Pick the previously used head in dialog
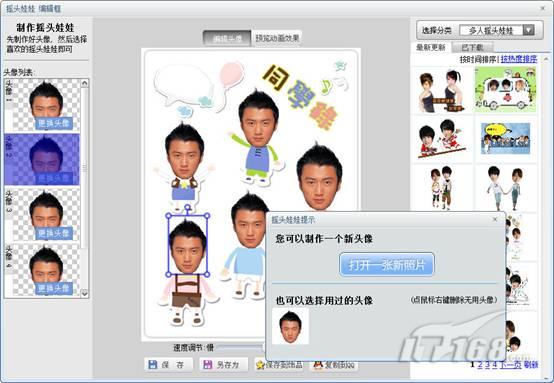554x383 pixels. click(290, 326)
